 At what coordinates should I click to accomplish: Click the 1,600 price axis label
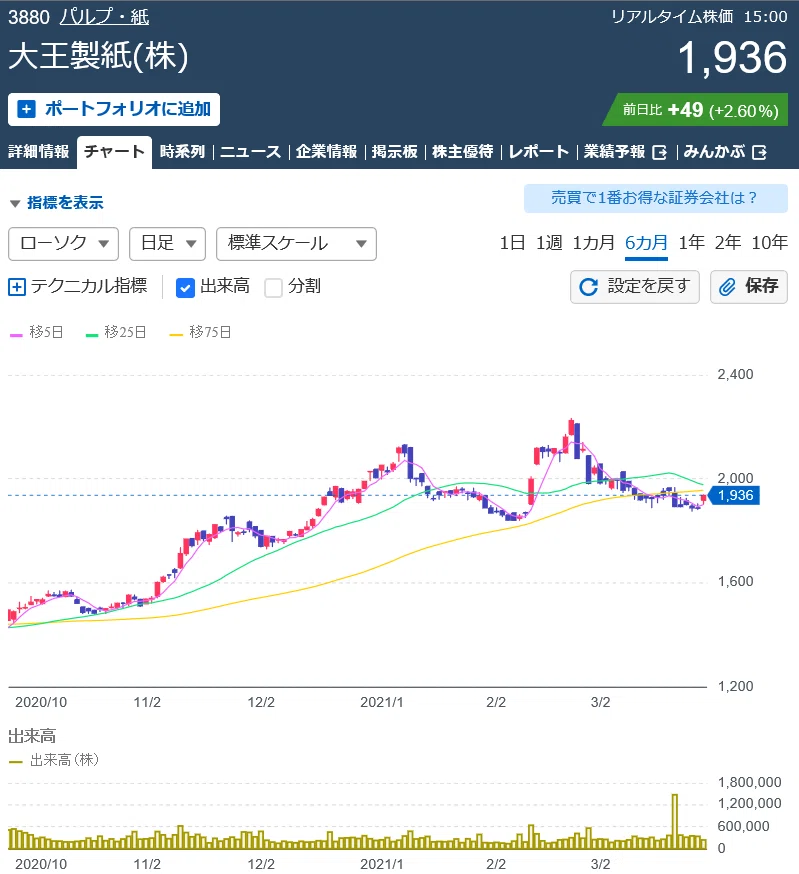click(x=735, y=581)
